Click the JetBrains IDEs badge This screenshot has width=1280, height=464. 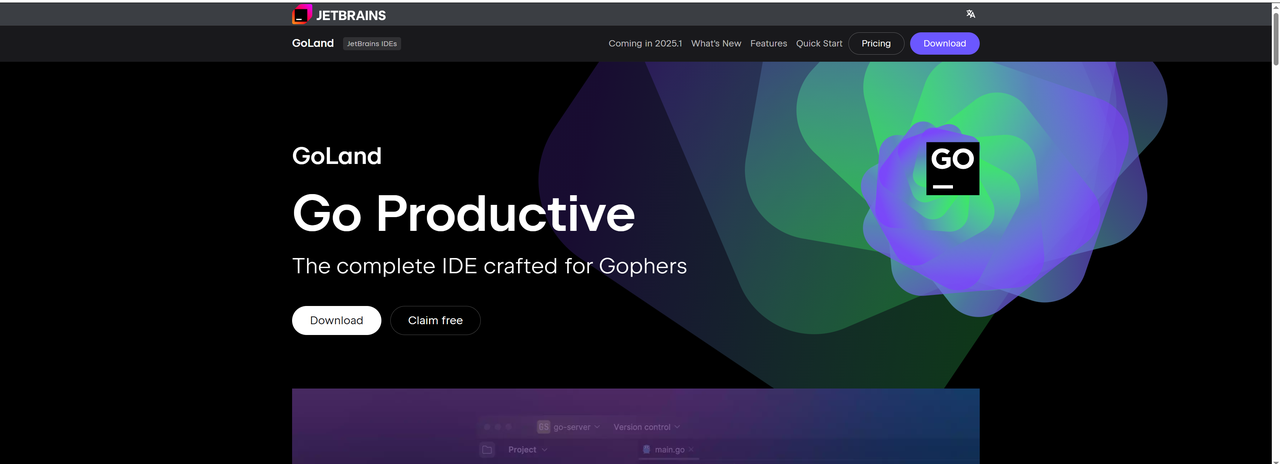[x=372, y=43]
